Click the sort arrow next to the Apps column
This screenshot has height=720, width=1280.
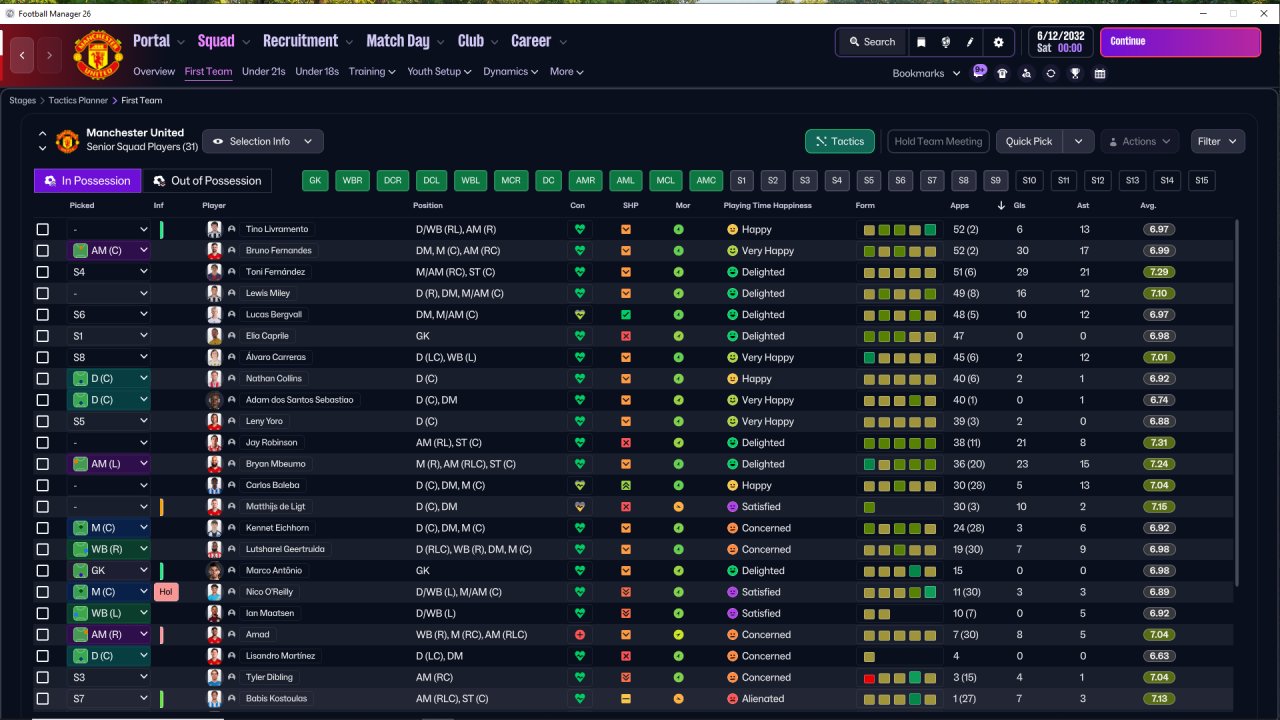coord(1002,206)
